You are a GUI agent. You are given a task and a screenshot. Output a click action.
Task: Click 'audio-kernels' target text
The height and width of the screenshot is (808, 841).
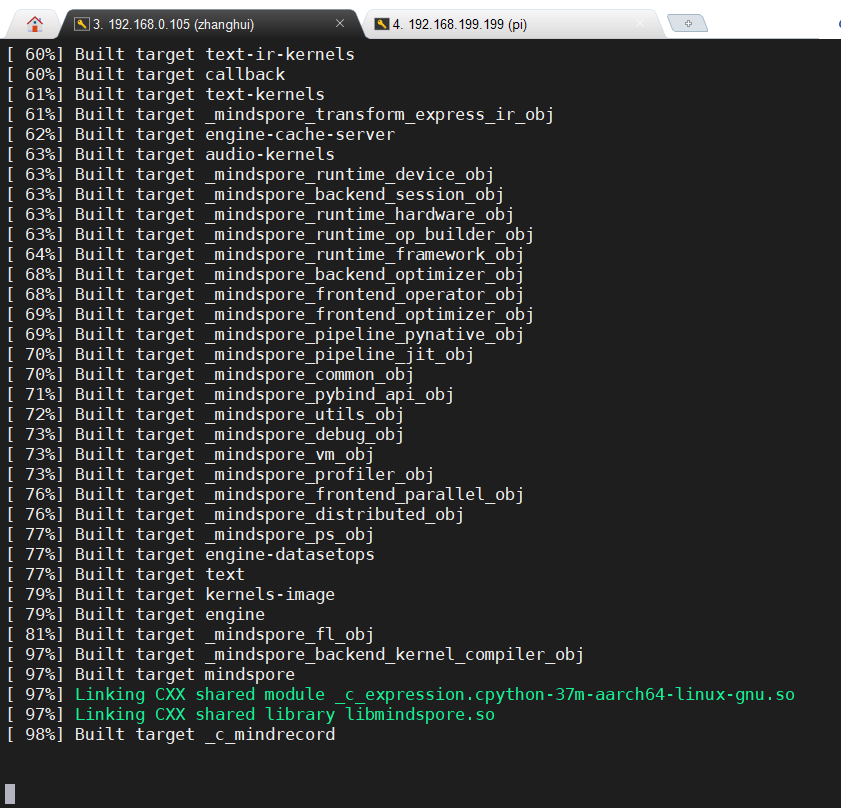click(x=270, y=154)
